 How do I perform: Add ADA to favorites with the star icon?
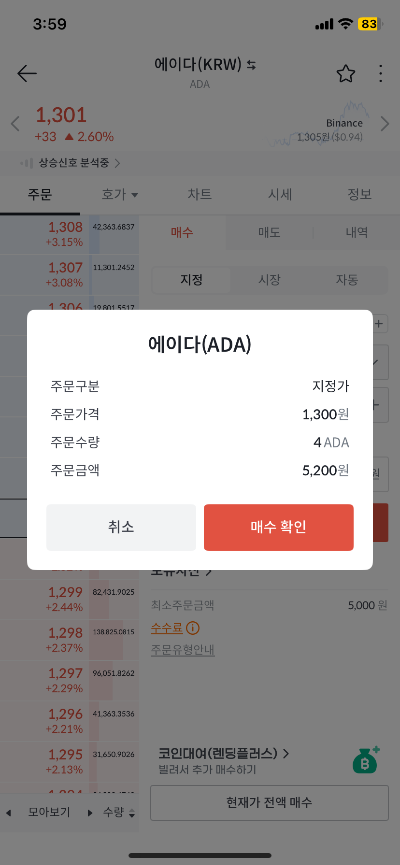346,73
